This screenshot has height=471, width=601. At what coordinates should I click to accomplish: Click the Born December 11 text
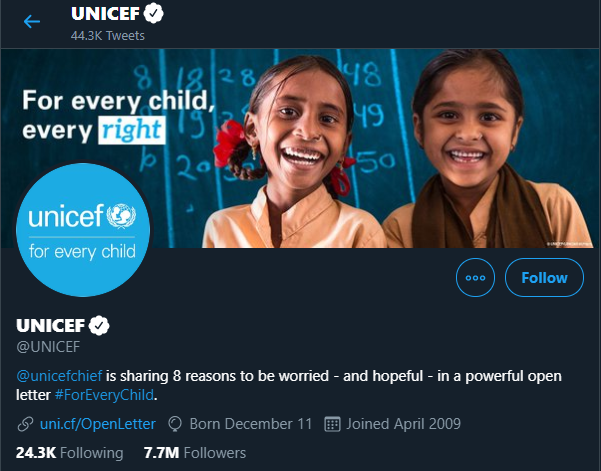250,424
